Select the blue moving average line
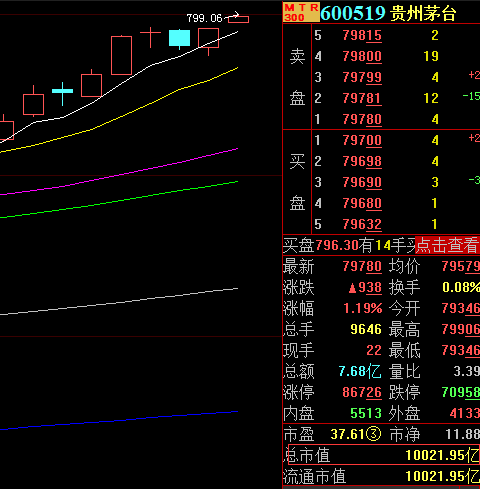Viewport: 480px width, 489px height. click(119, 421)
